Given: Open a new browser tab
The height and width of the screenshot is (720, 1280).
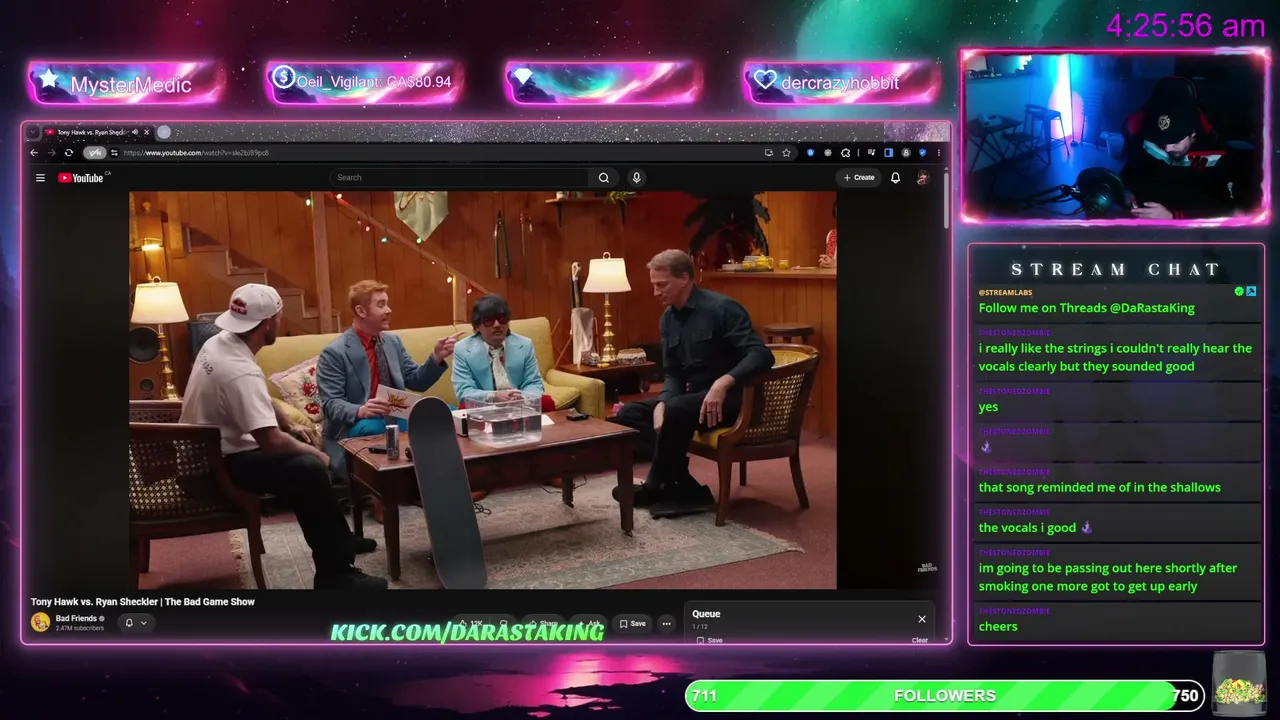Looking at the screenshot, I should point(164,132).
